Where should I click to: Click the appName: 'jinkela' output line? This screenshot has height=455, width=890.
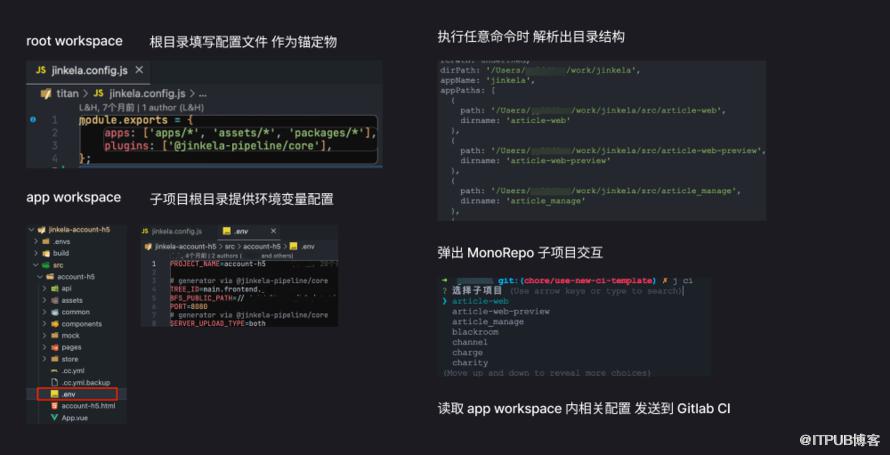488,80
